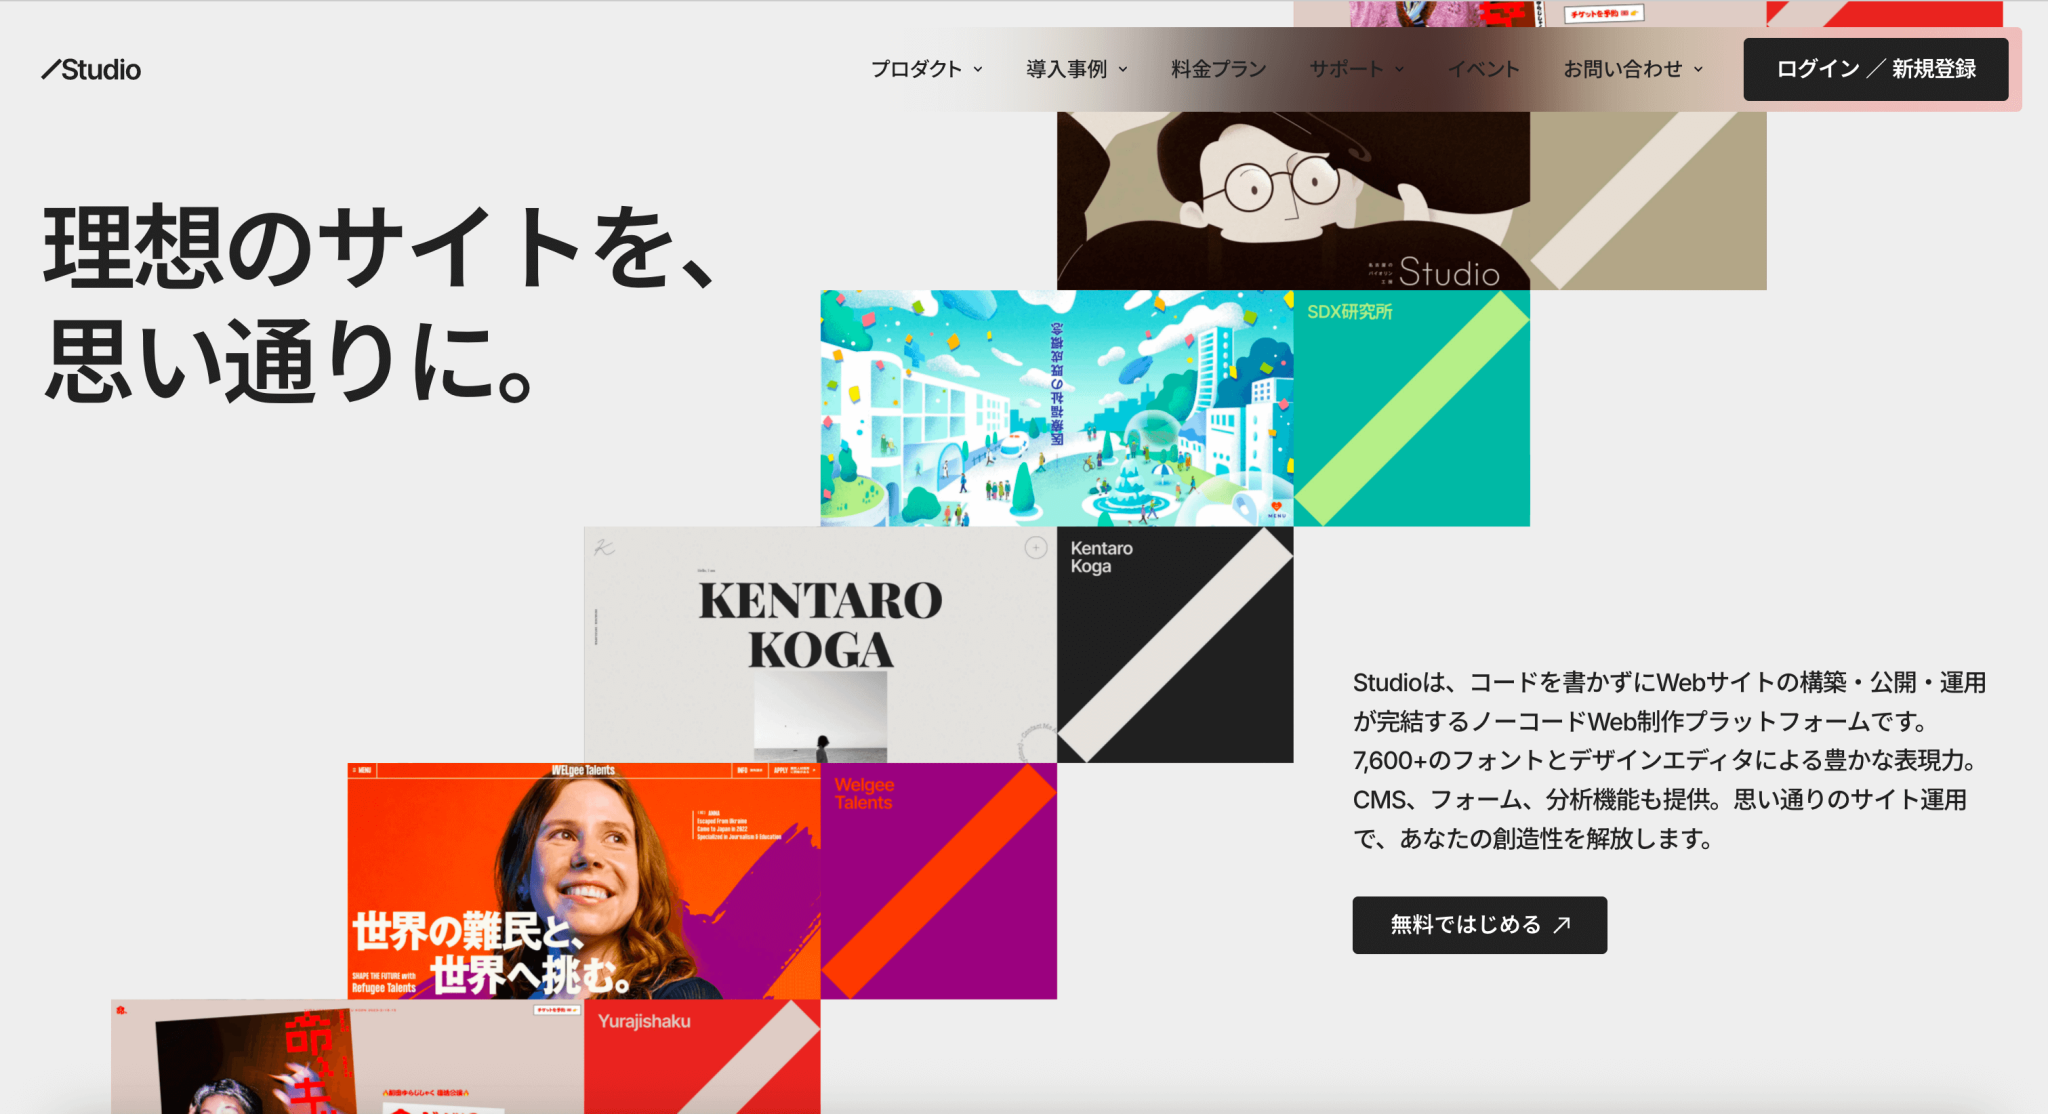Image resolution: width=2048 pixels, height=1114 pixels.
Task: Click the Studio logo
Action: coord(91,69)
